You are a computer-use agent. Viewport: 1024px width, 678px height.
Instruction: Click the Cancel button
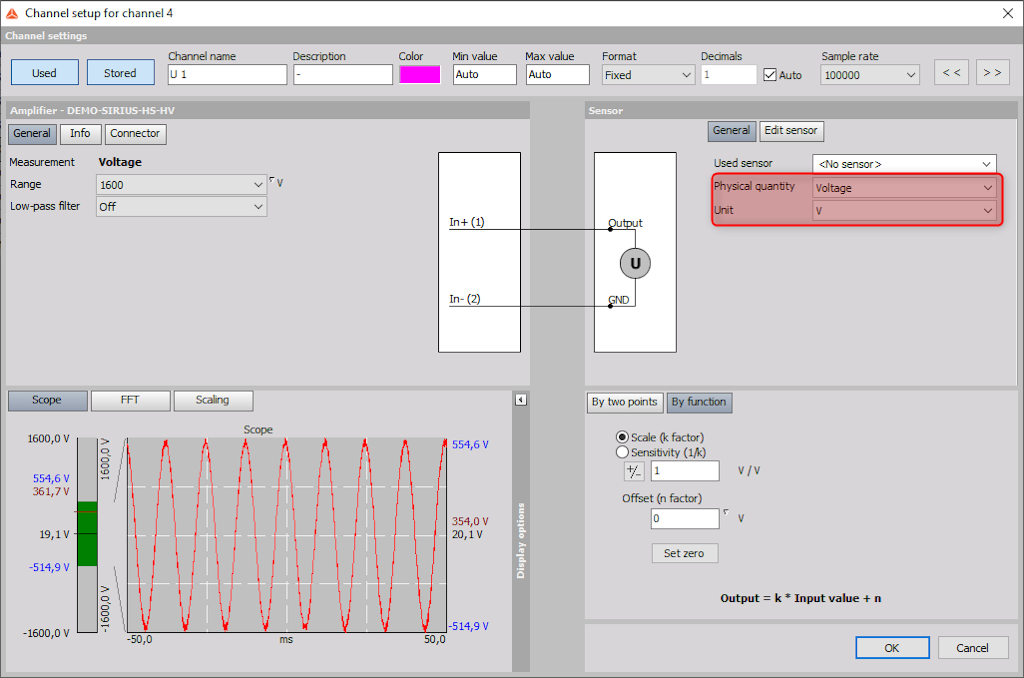click(972, 647)
